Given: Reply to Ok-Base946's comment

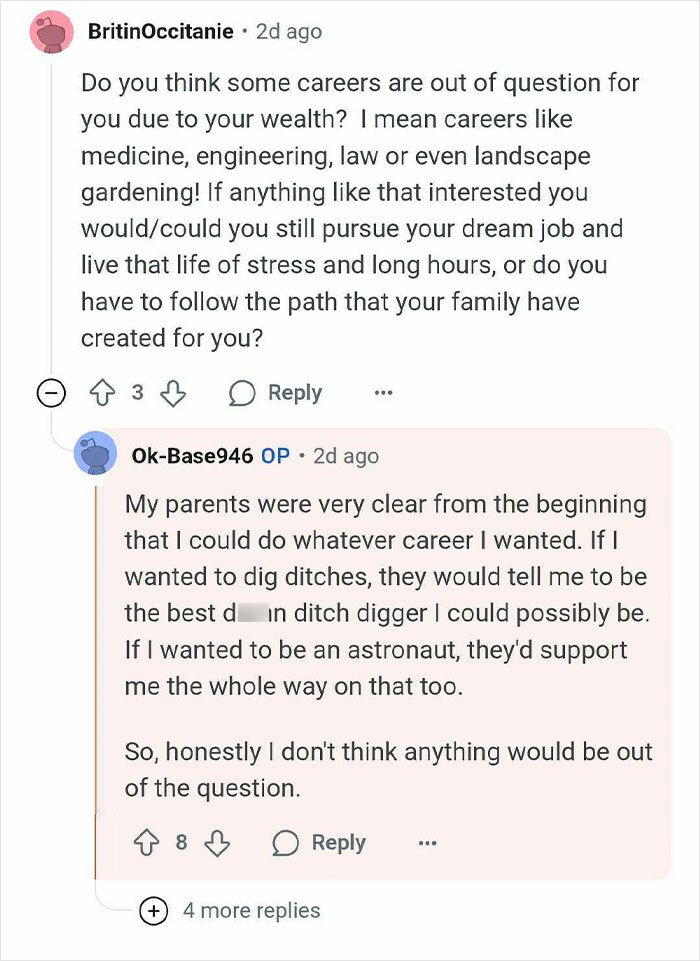Looking at the screenshot, I should click(319, 843).
